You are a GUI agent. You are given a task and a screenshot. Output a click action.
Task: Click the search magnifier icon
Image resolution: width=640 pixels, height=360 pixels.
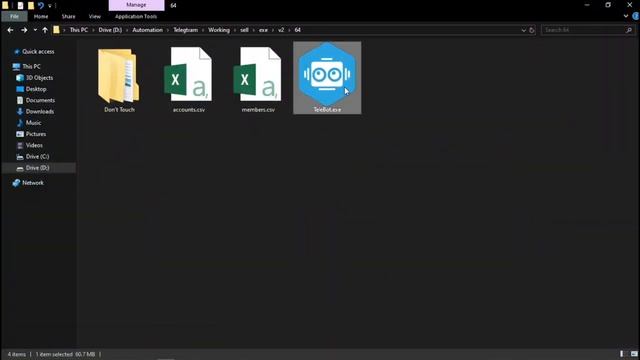click(x=629, y=30)
